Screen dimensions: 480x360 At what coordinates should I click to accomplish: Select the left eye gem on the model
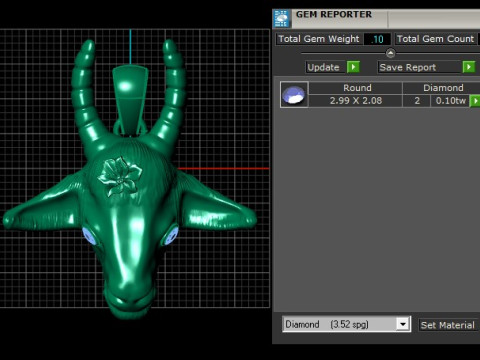click(x=89, y=236)
